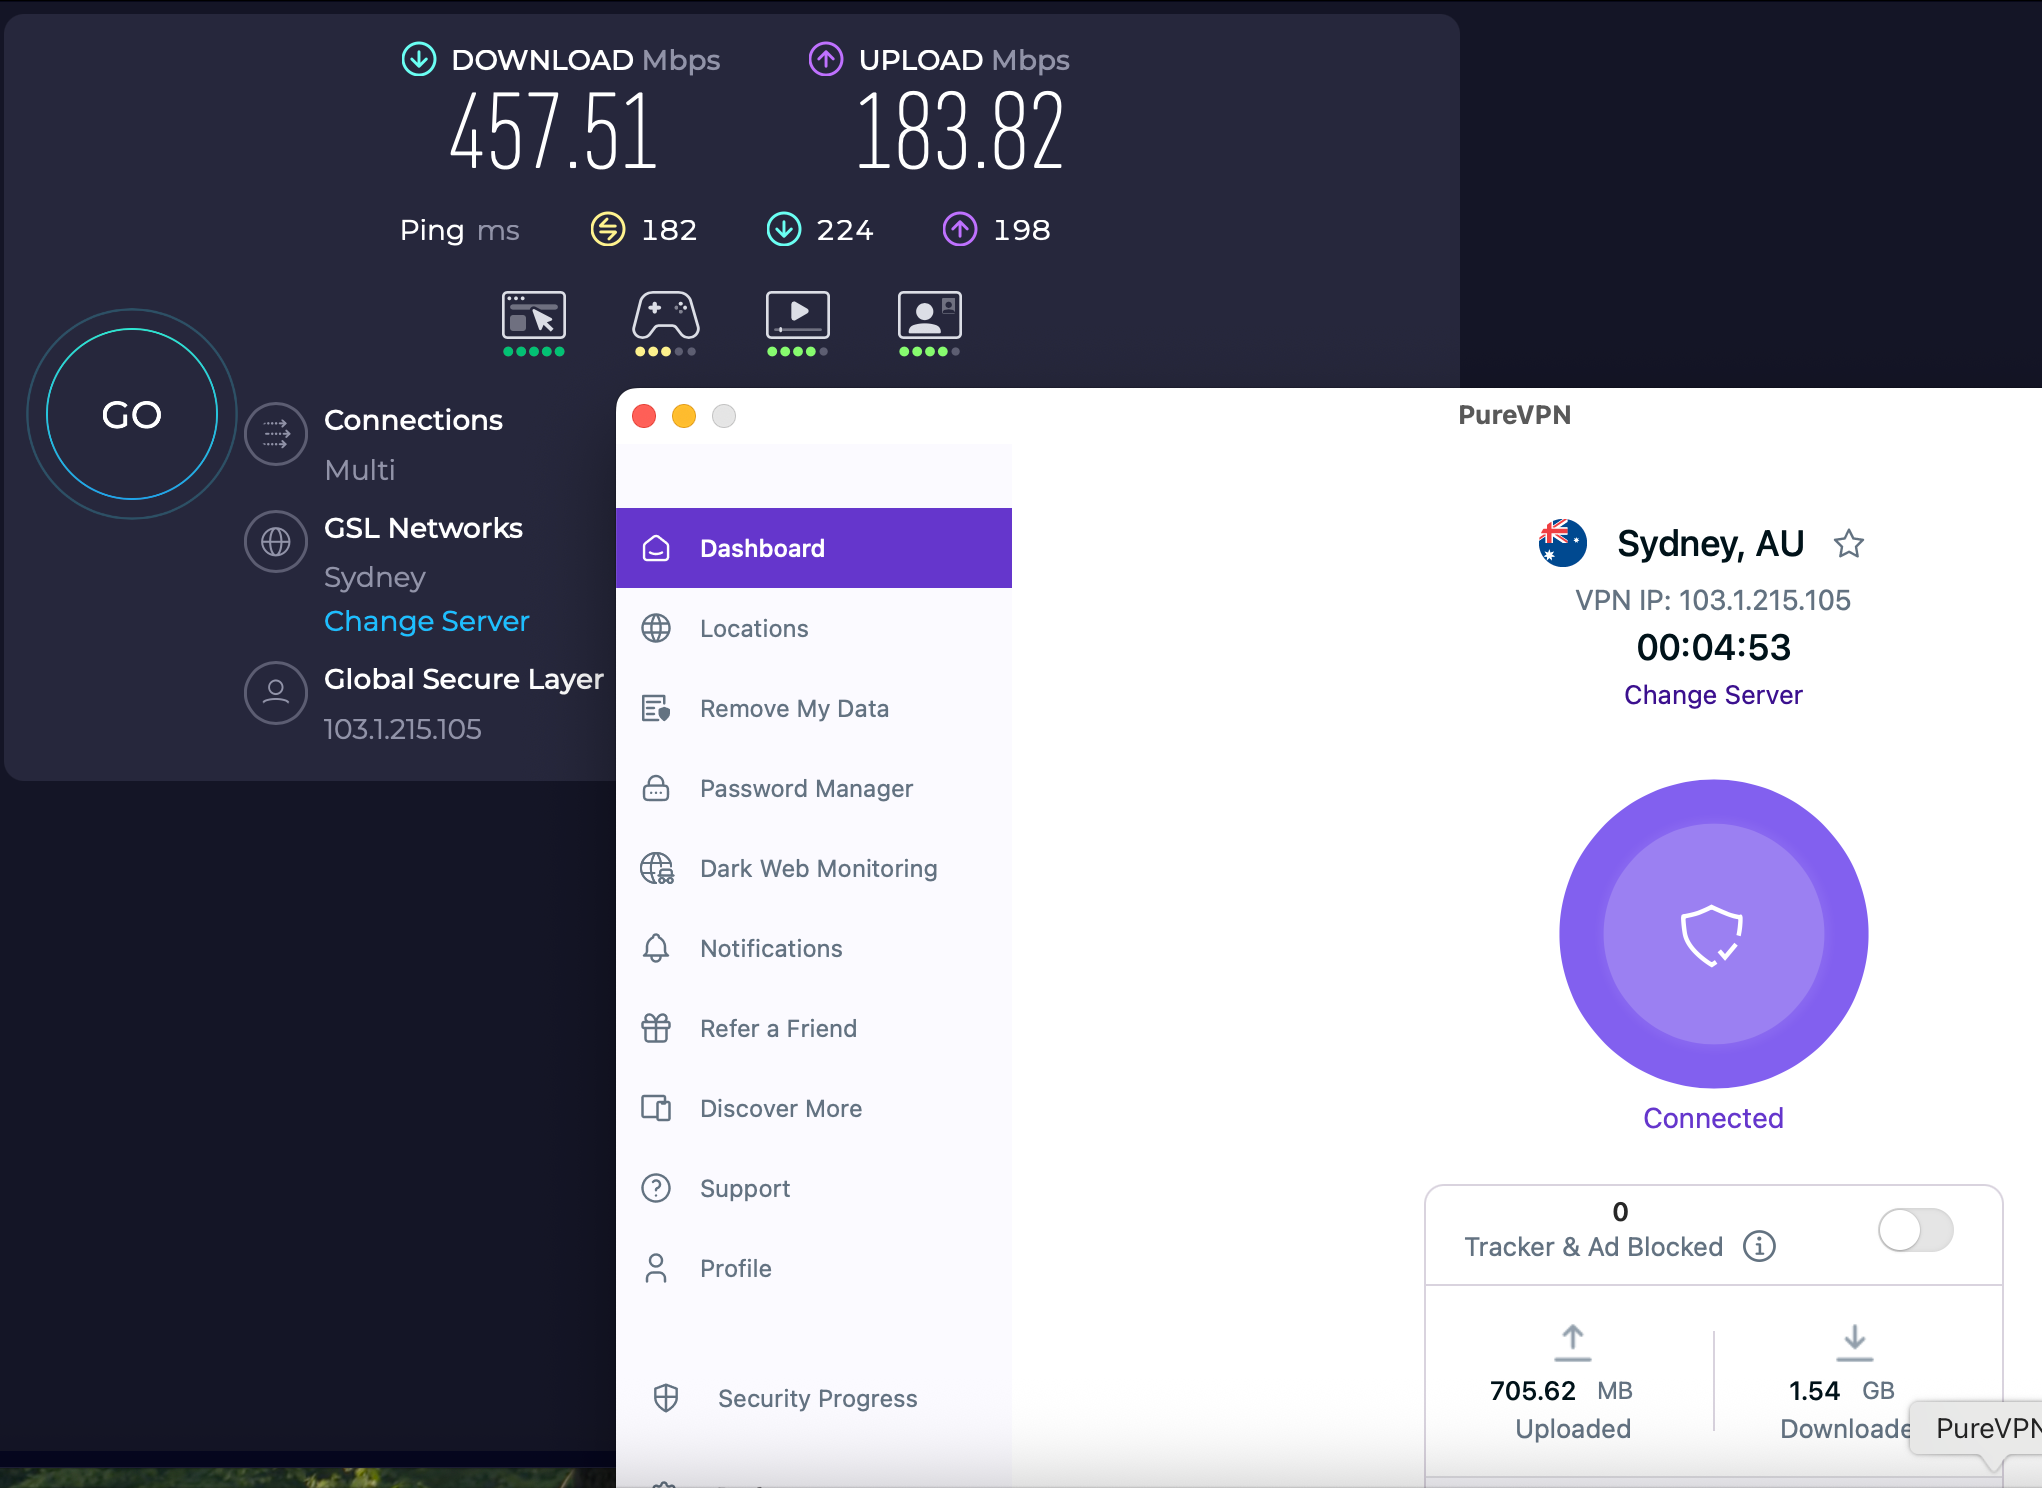Image resolution: width=2042 pixels, height=1488 pixels.
Task: Click the VPN IP 103.1.215.105 text
Action: click(x=1713, y=600)
